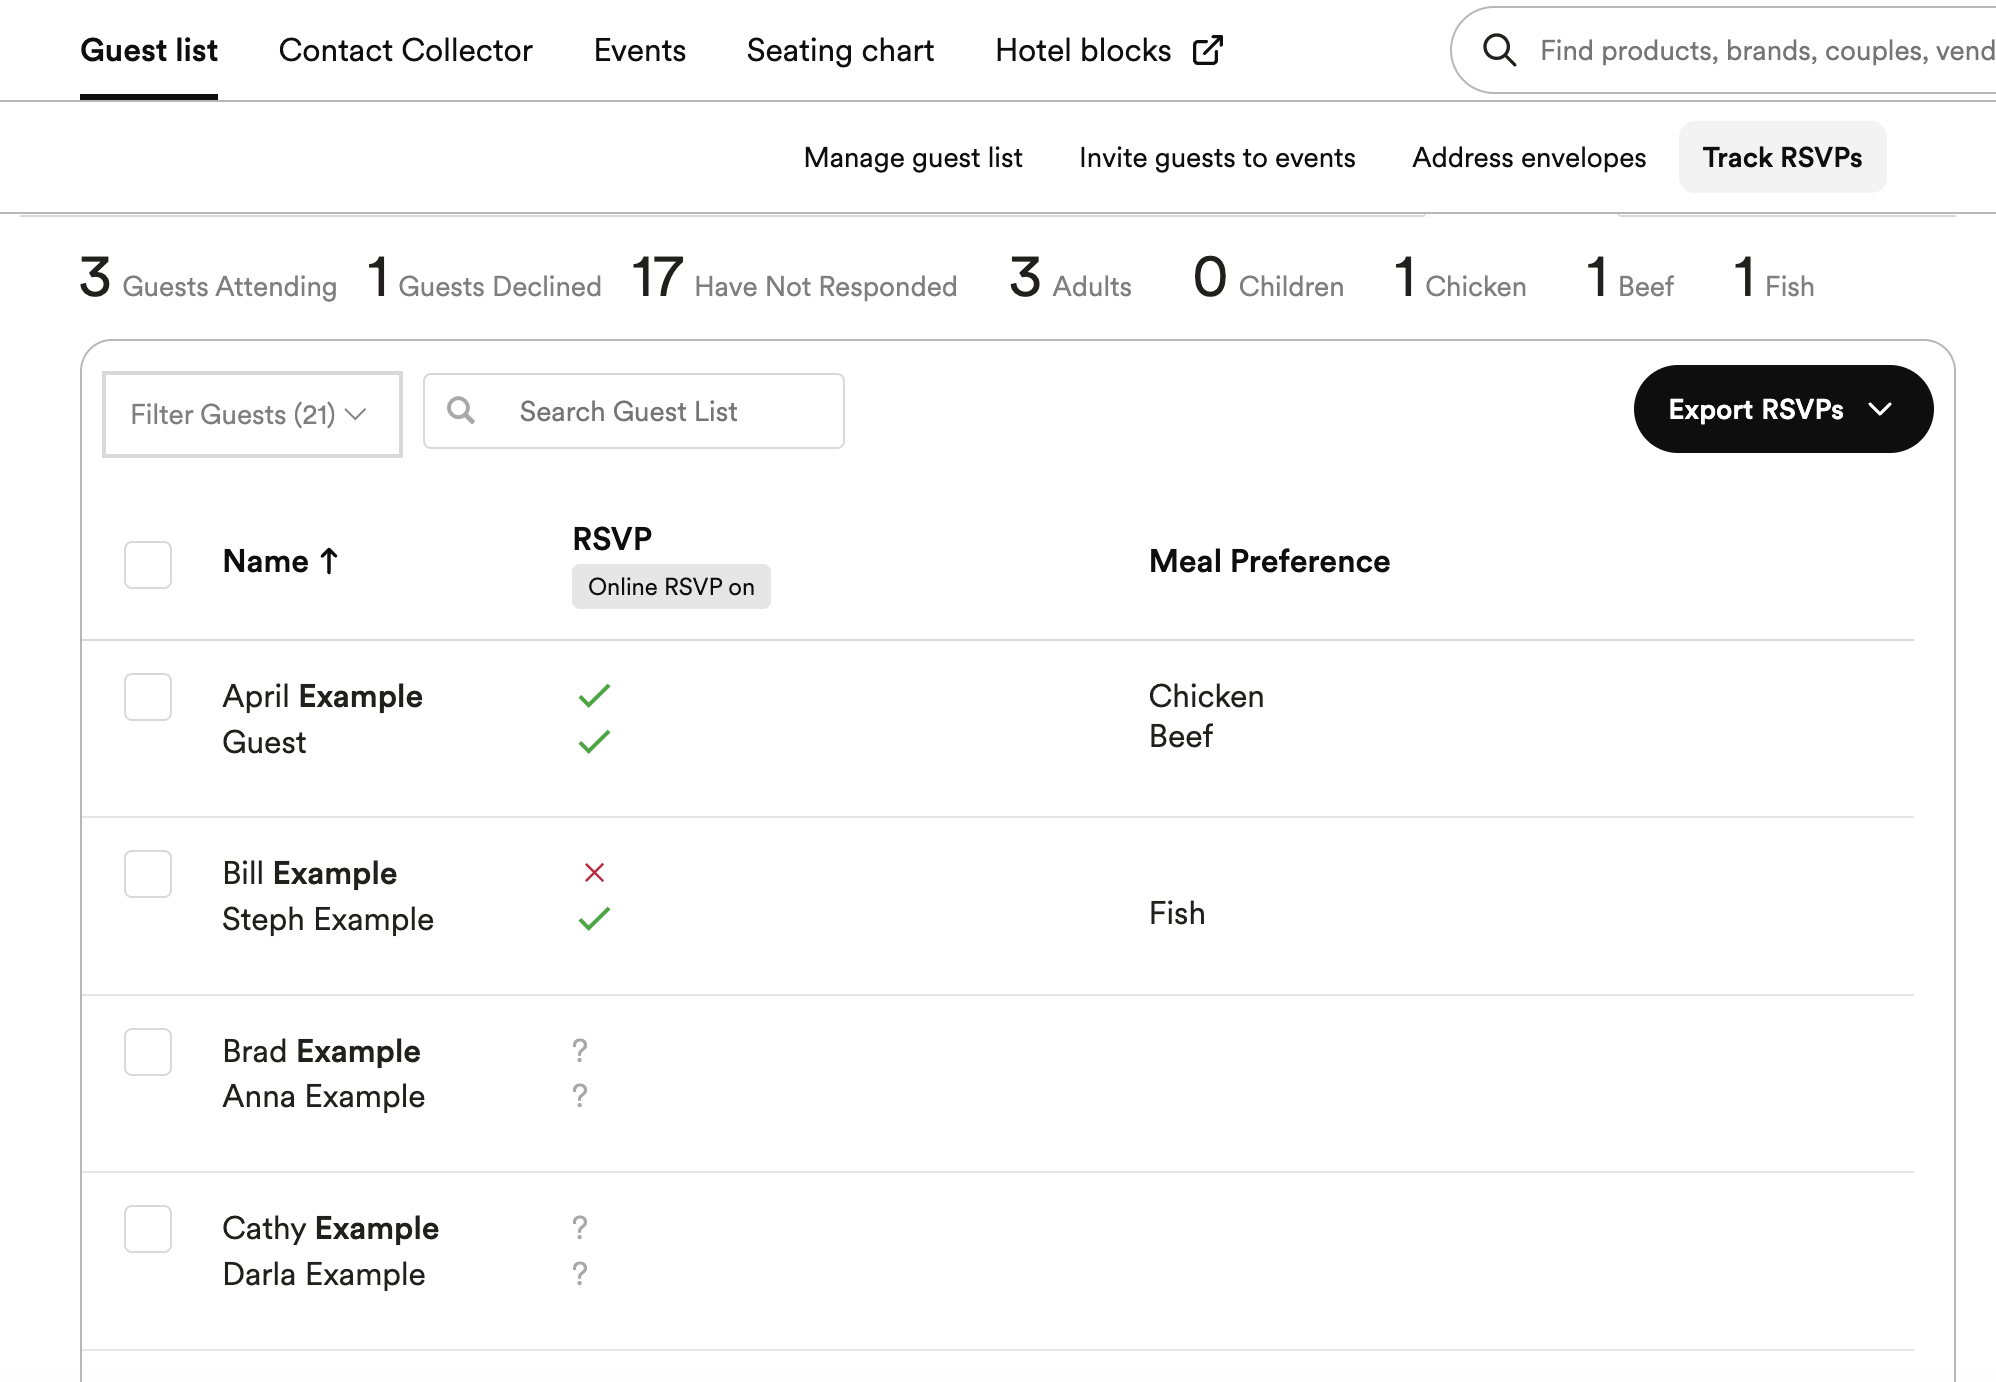Click the question mark icon for Cathy Example

point(581,1226)
